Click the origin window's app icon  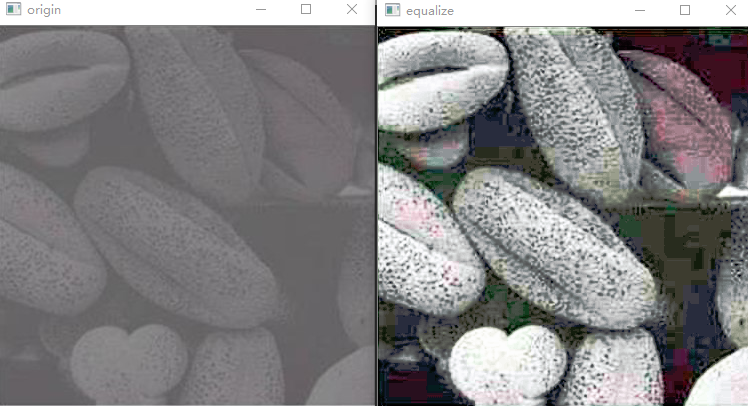tap(13, 9)
